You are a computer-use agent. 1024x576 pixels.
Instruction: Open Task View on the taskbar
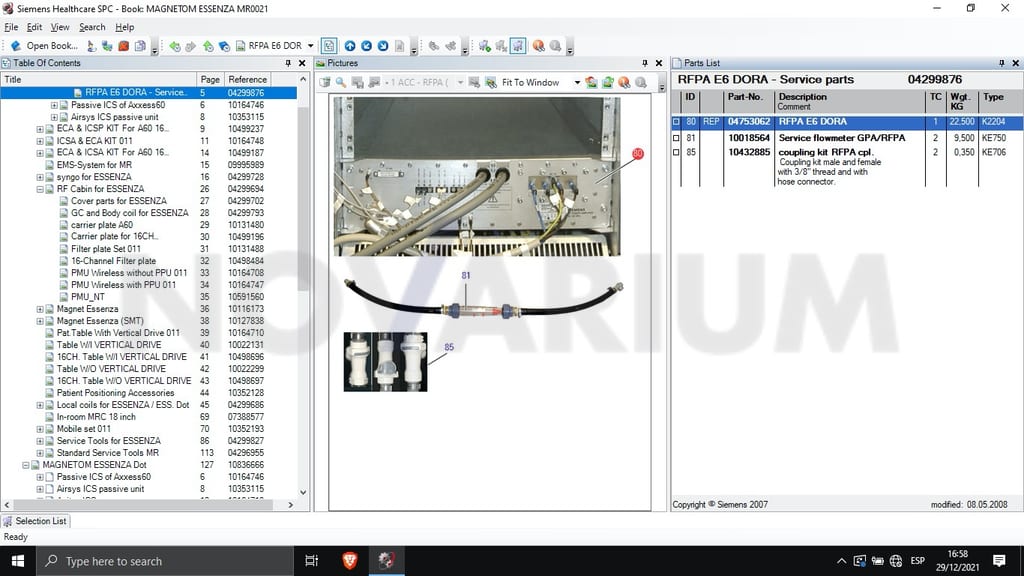click(x=312, y=561)
